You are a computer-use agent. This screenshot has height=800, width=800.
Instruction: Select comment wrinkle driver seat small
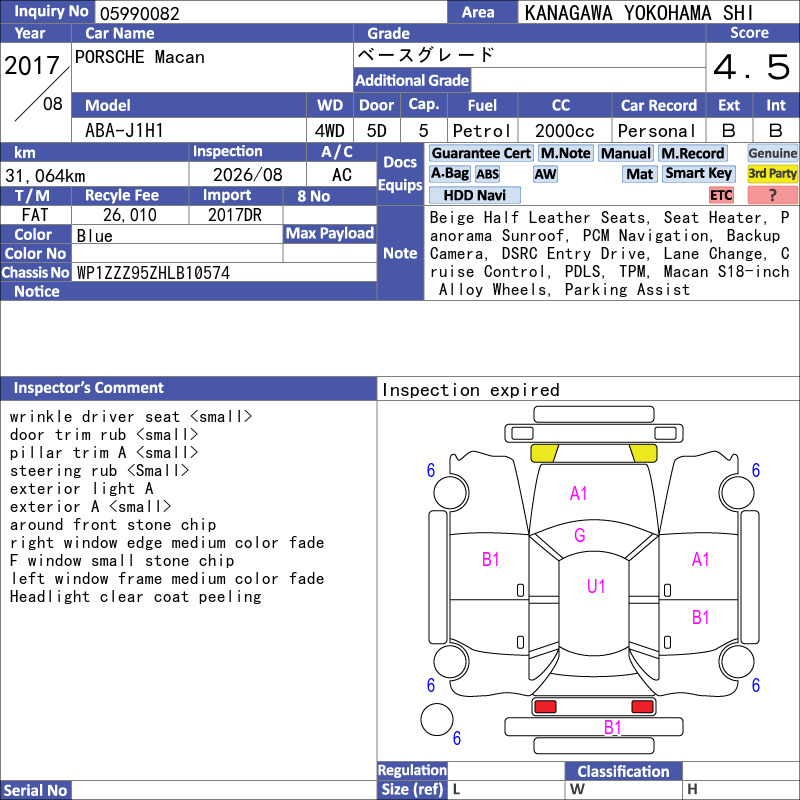tap(131, 416)
